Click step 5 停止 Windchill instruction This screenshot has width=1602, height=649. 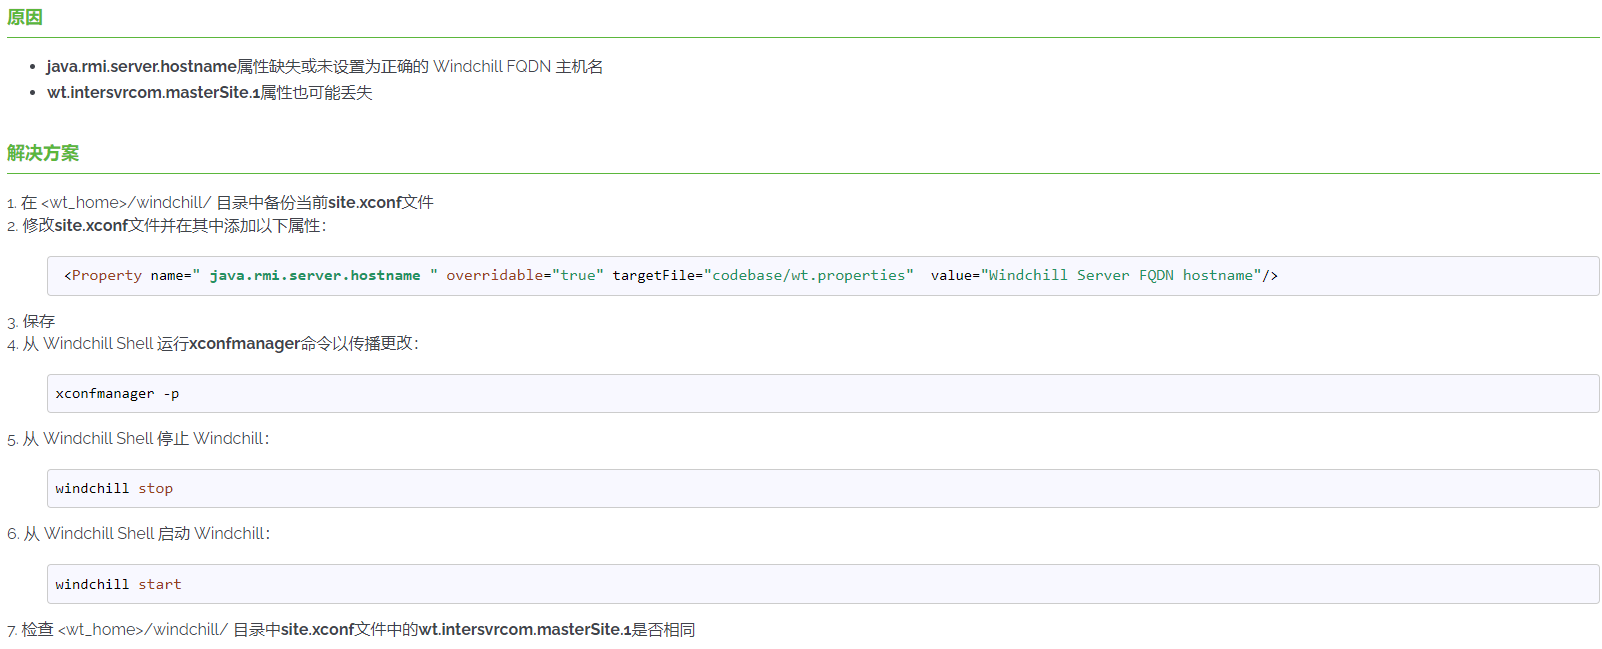coord(145,438)
